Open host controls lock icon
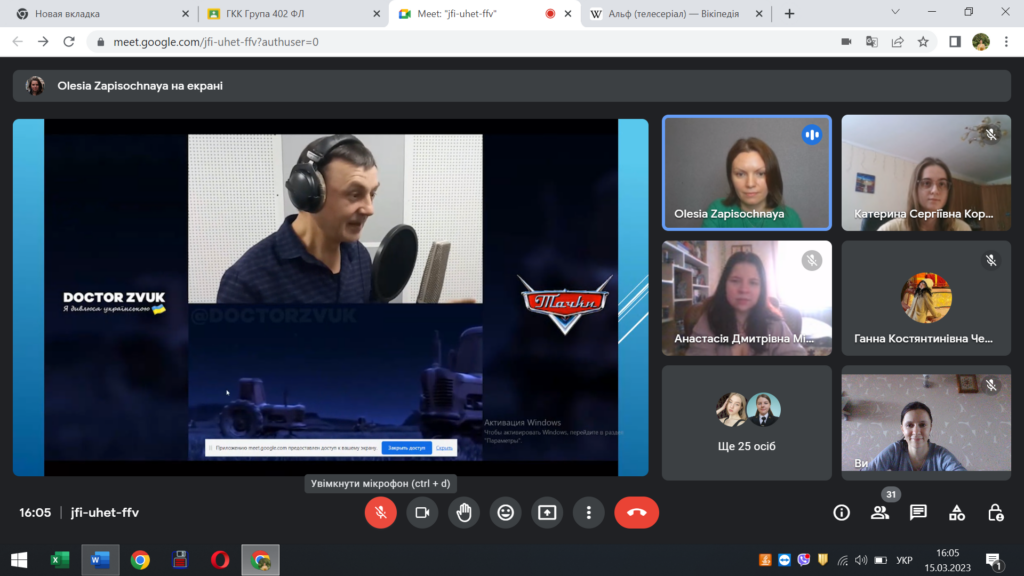 pyautogui.click(x=995, y=512)
